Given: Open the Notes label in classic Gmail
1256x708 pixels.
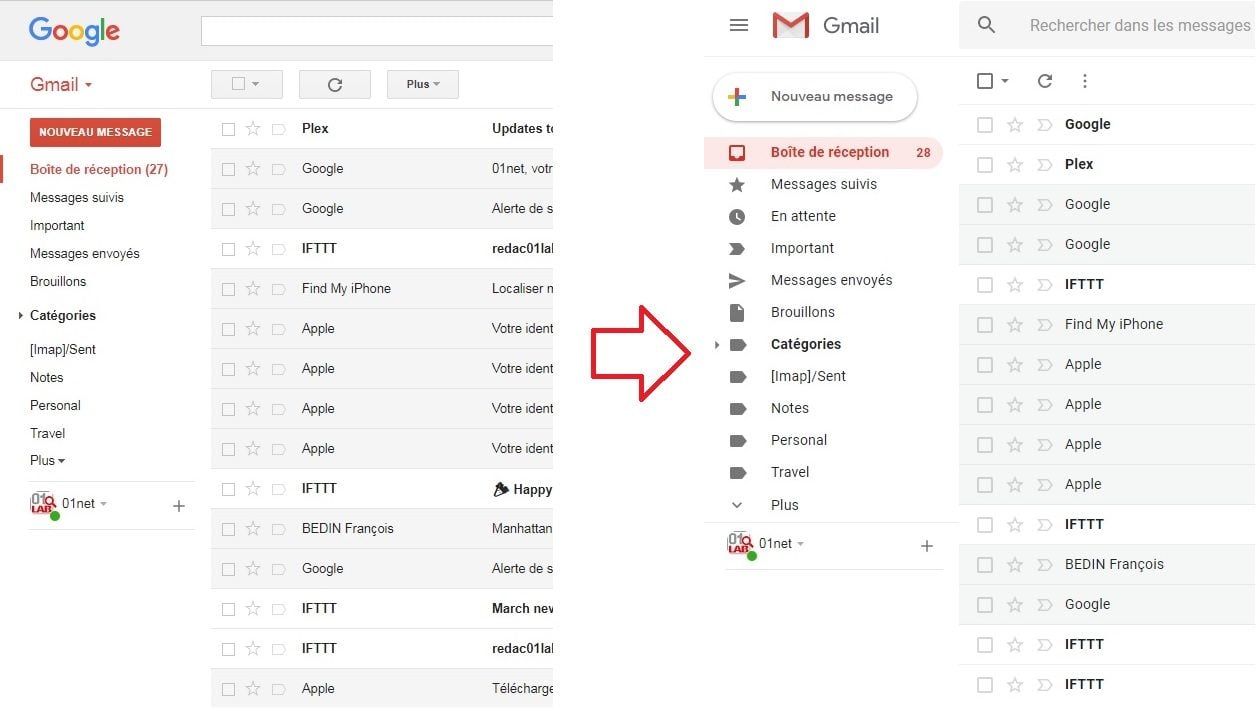Looking at the screenshot, I should (47, 377).
